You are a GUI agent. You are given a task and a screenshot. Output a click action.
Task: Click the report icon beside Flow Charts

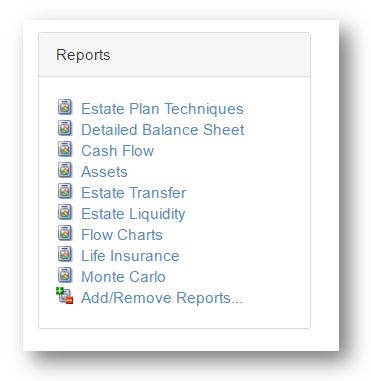pos(65,233)
